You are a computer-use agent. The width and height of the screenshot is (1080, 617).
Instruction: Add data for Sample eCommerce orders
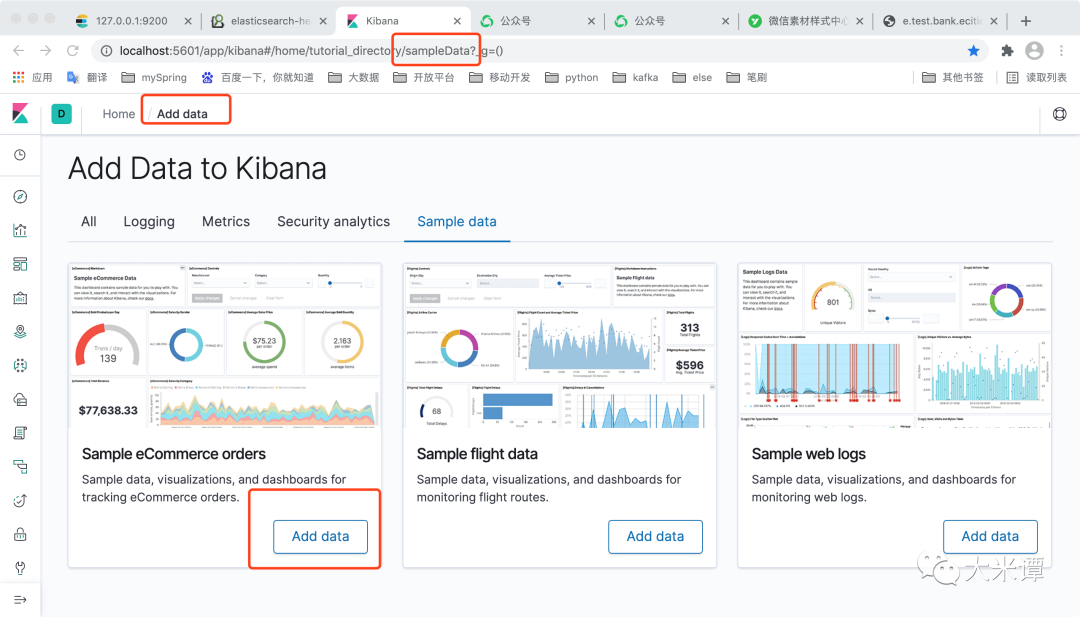(320, 536)
